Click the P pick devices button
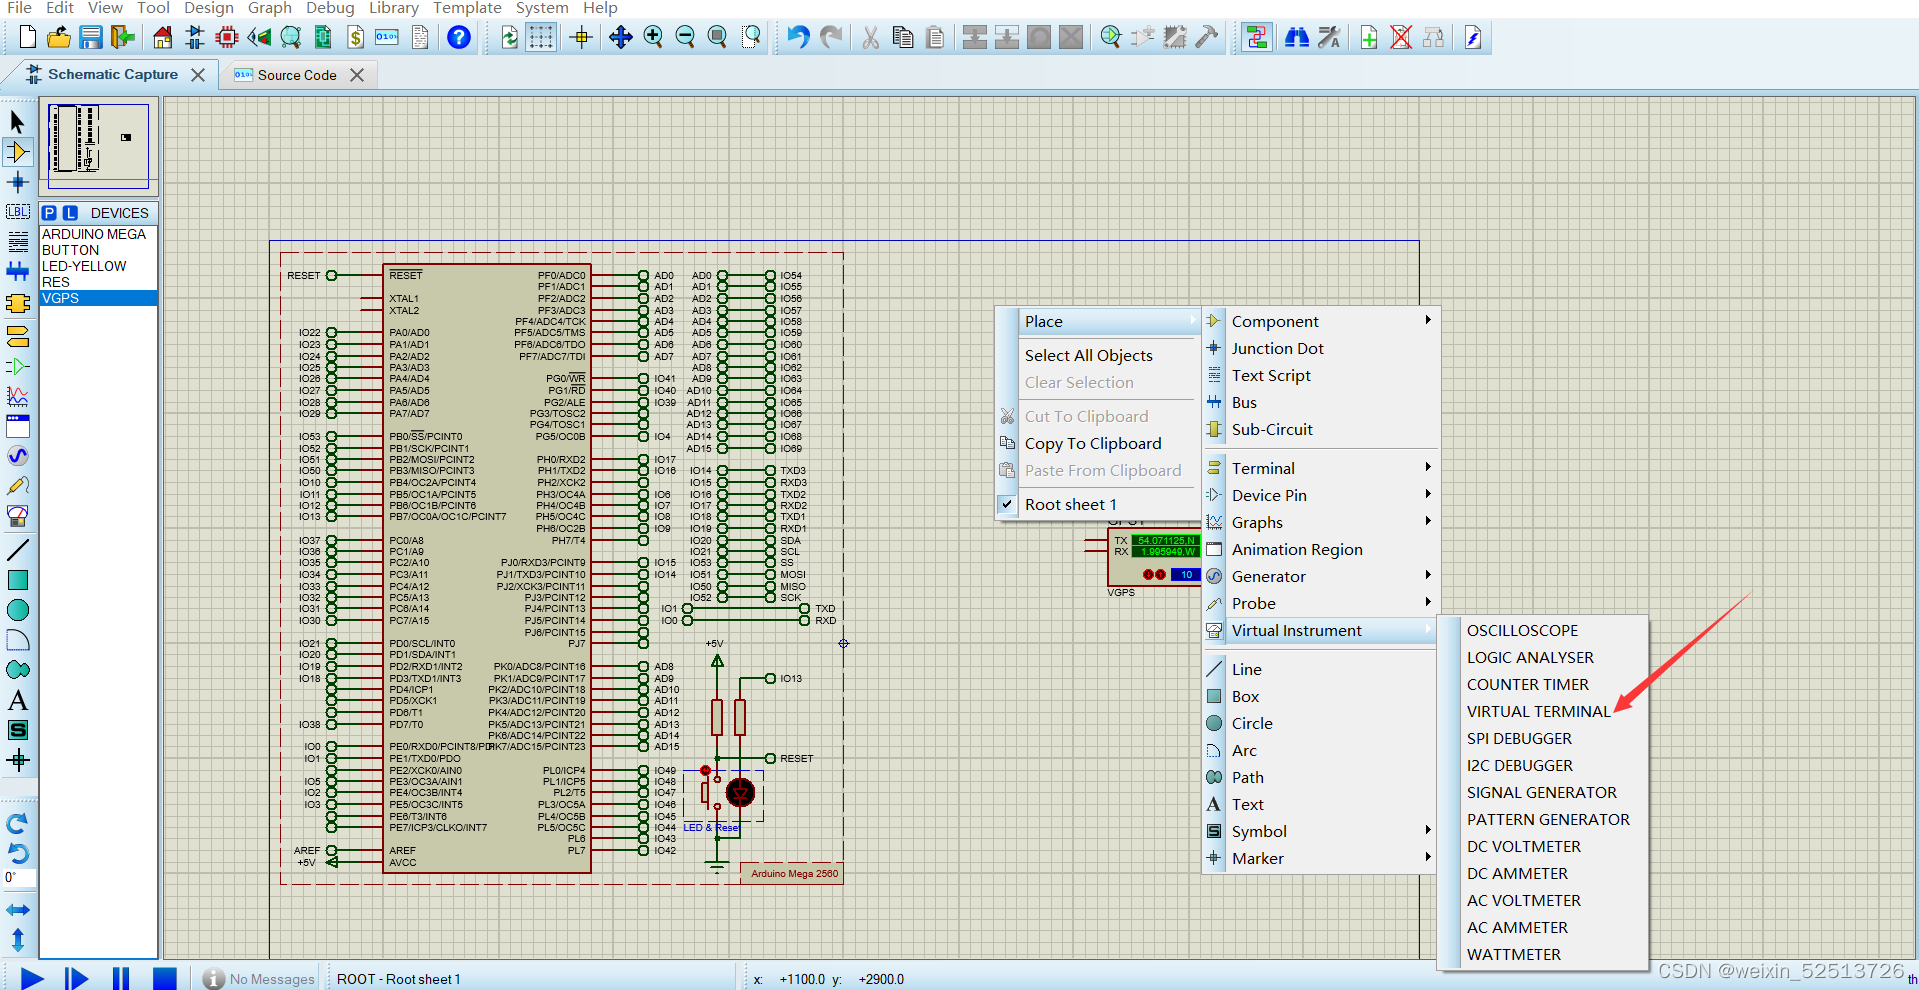 [x=49, y=213]
